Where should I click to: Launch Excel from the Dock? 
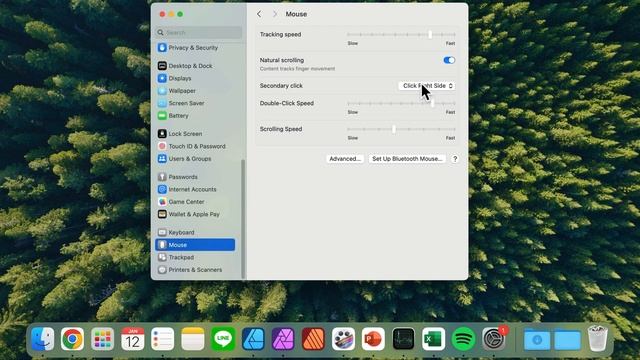433,339
